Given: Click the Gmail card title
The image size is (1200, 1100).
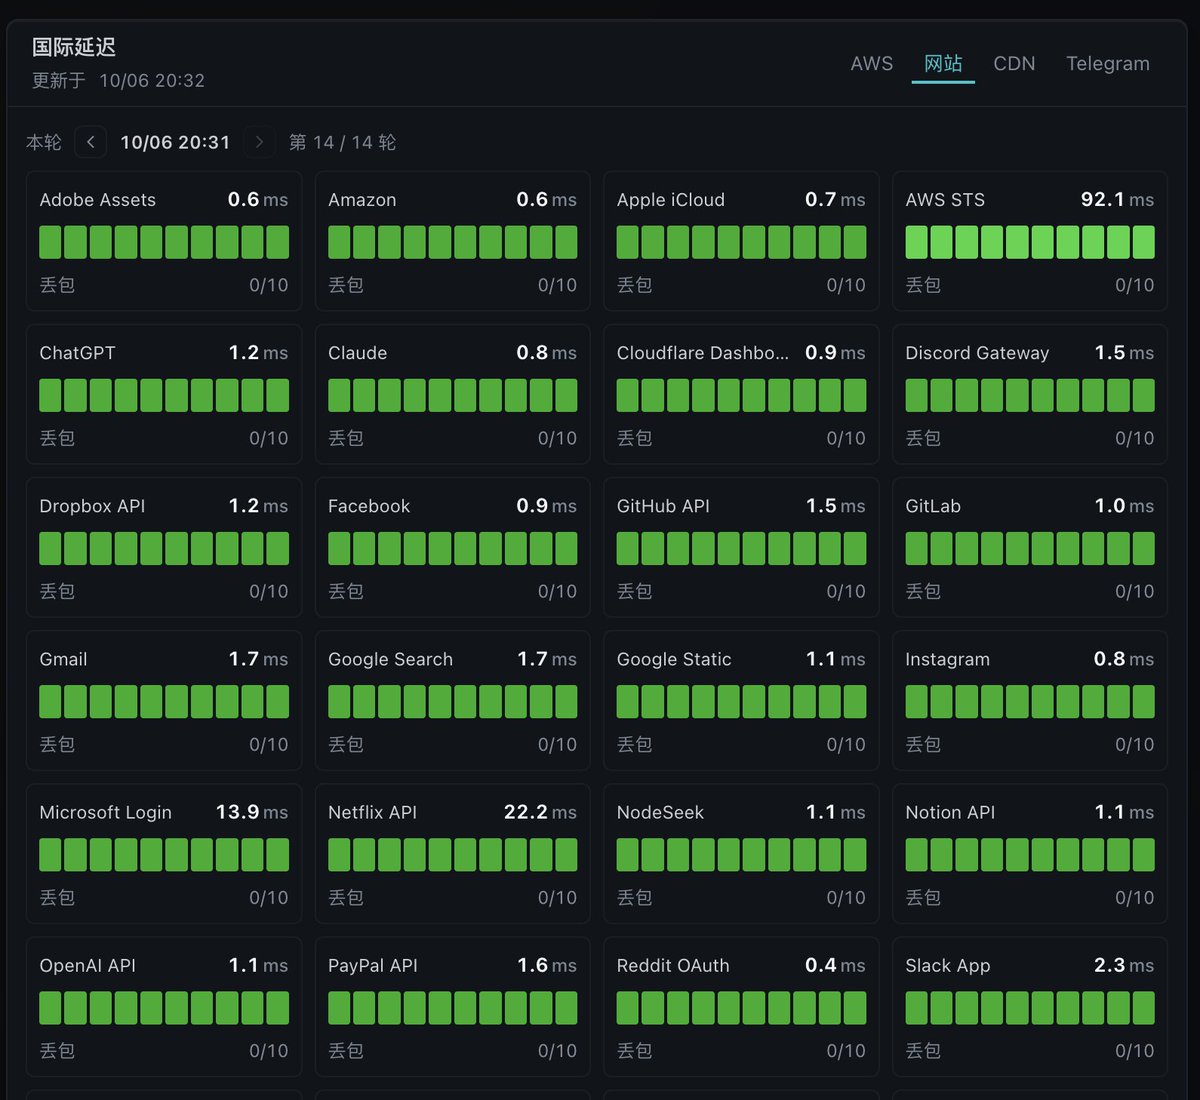Looking at the screenshot, I should (63, 659).
